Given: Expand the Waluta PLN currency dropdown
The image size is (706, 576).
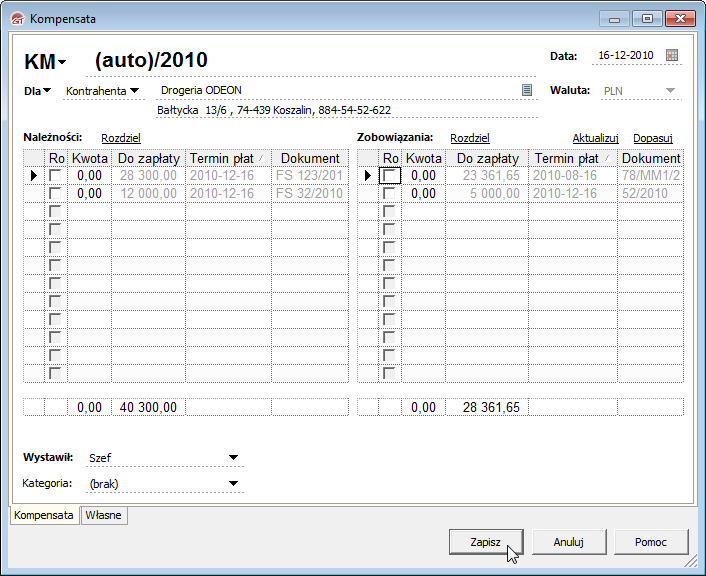Looking at the screenshot, I should (670, 91).
